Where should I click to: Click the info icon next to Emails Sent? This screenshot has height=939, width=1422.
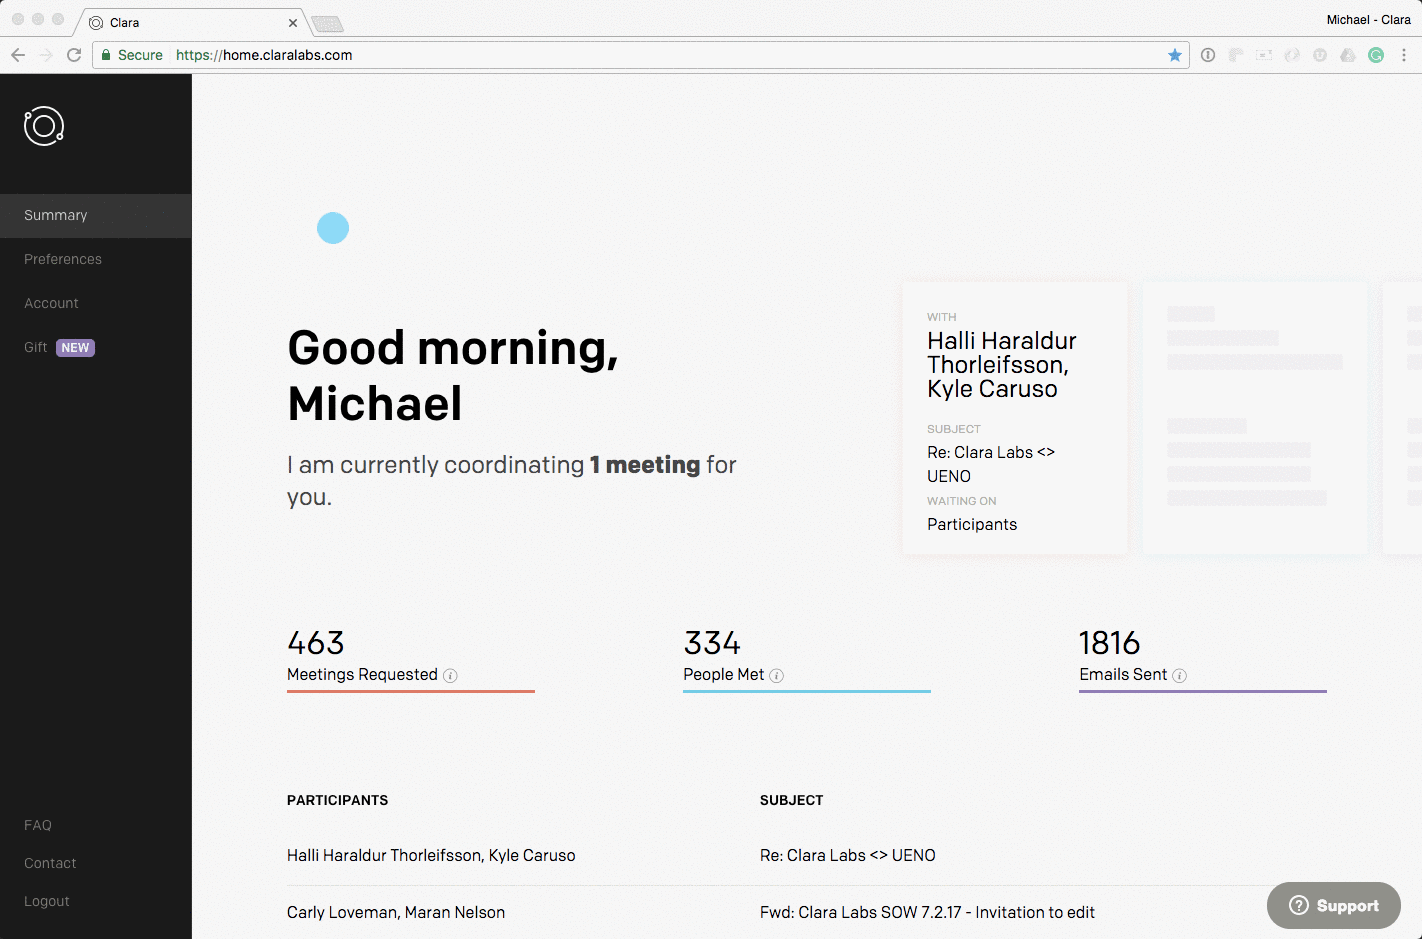[1179, 676]
